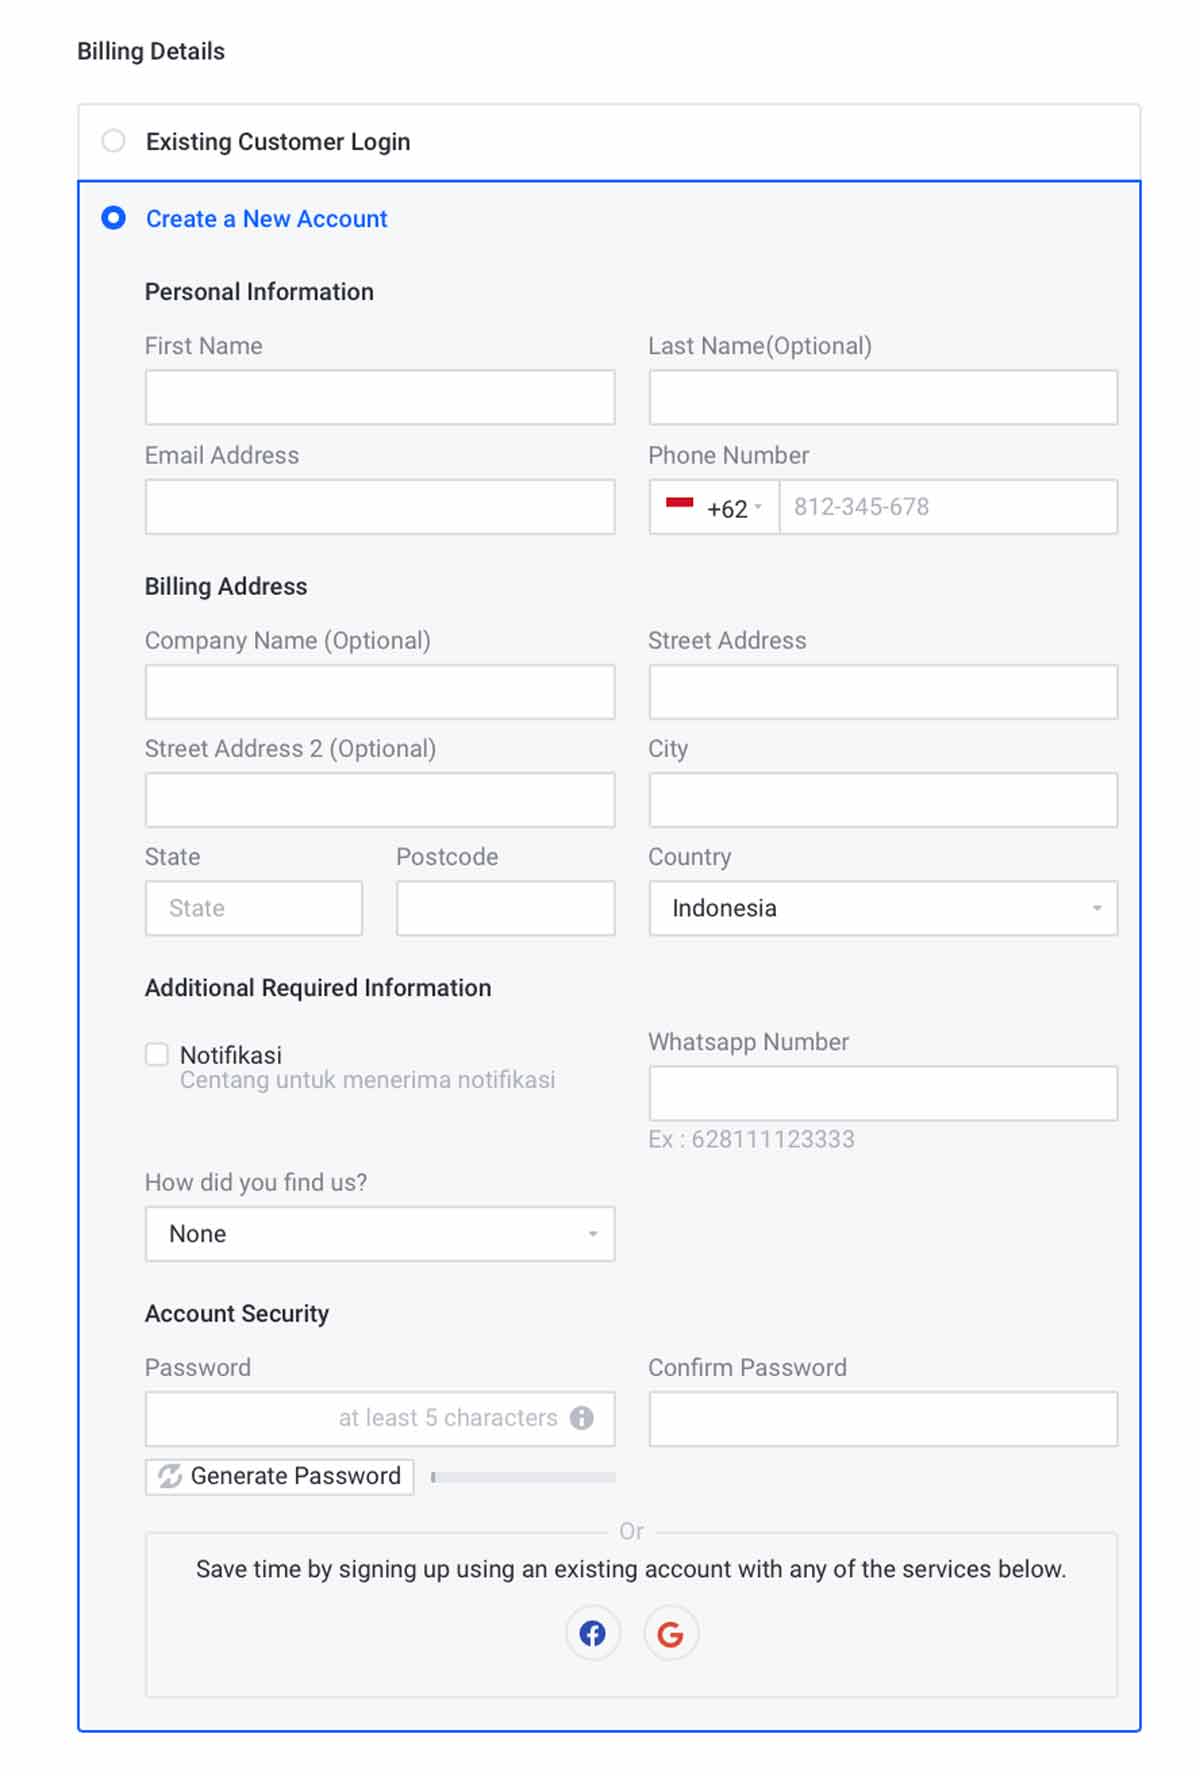The height and width of the screenshot is (1776, 1200).
Task: Click the Whatsapp Number input field
Action: tap(882, 1092)
